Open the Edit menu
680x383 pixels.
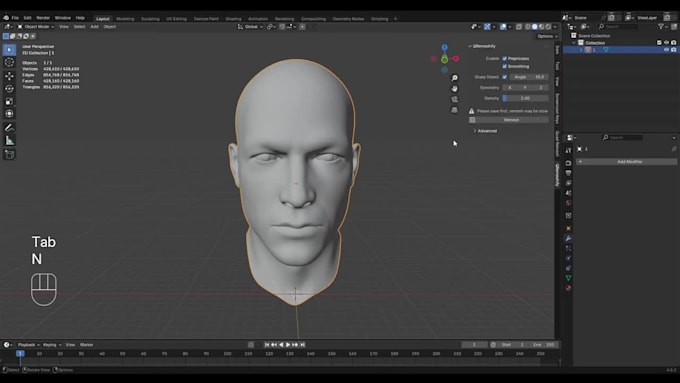point(27,18)
